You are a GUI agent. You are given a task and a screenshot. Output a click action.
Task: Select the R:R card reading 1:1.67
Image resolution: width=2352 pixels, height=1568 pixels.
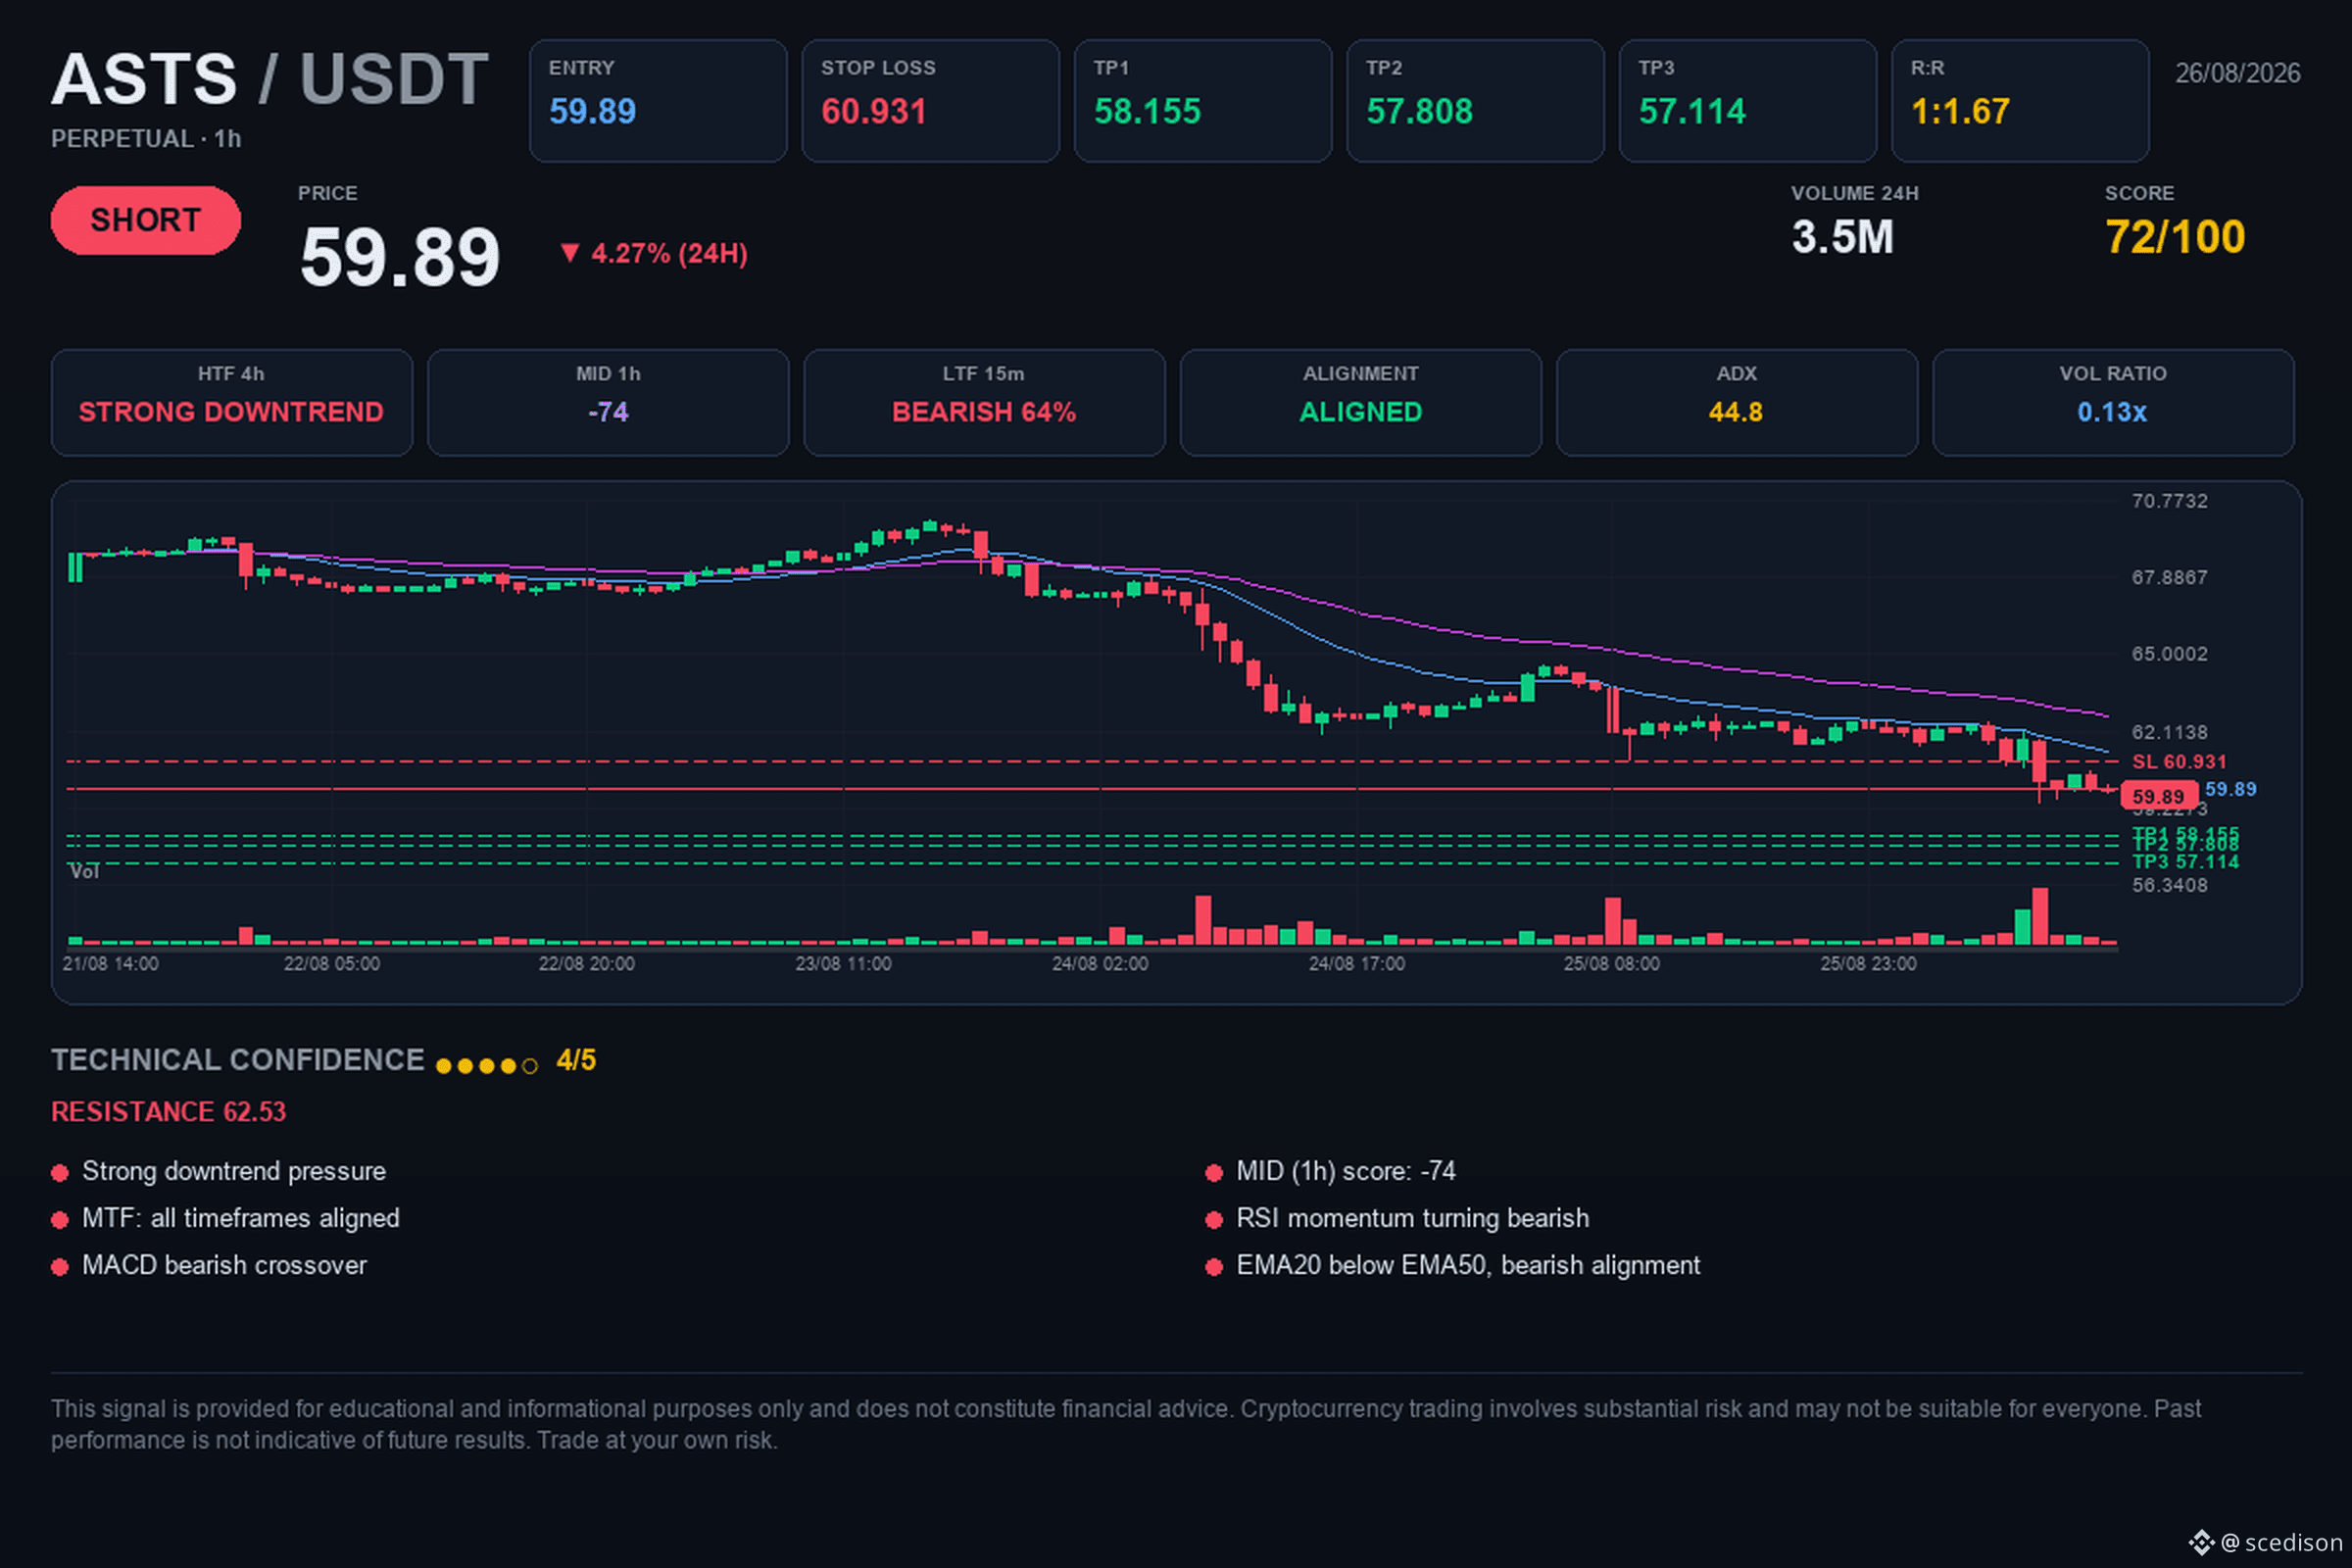click(x=2020, y=101)
